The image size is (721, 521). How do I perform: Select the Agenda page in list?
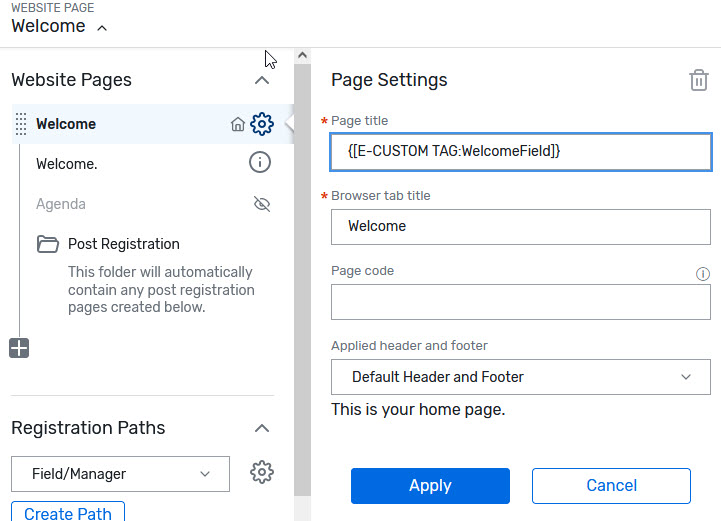[61, 204]
